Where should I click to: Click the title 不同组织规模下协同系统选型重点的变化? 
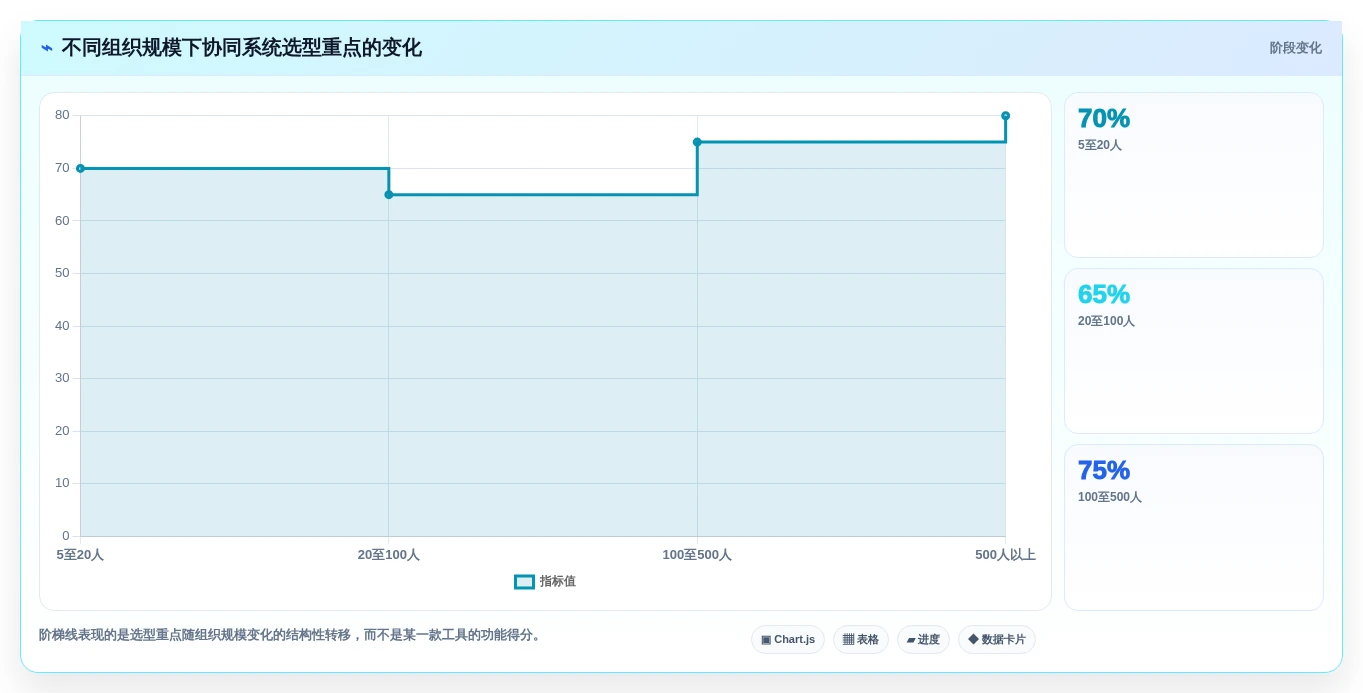coord(241,48)
